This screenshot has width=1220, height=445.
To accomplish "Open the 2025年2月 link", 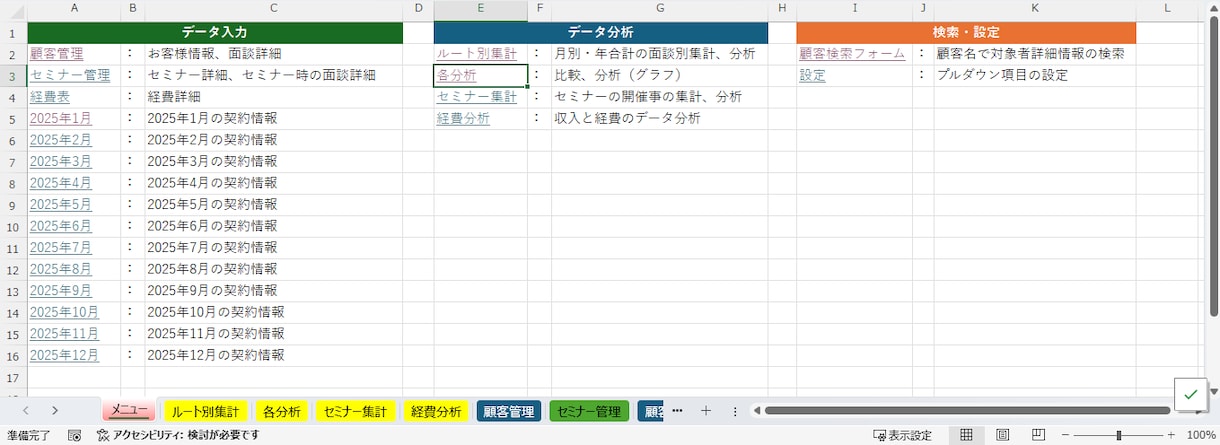I will coord(61,140).
